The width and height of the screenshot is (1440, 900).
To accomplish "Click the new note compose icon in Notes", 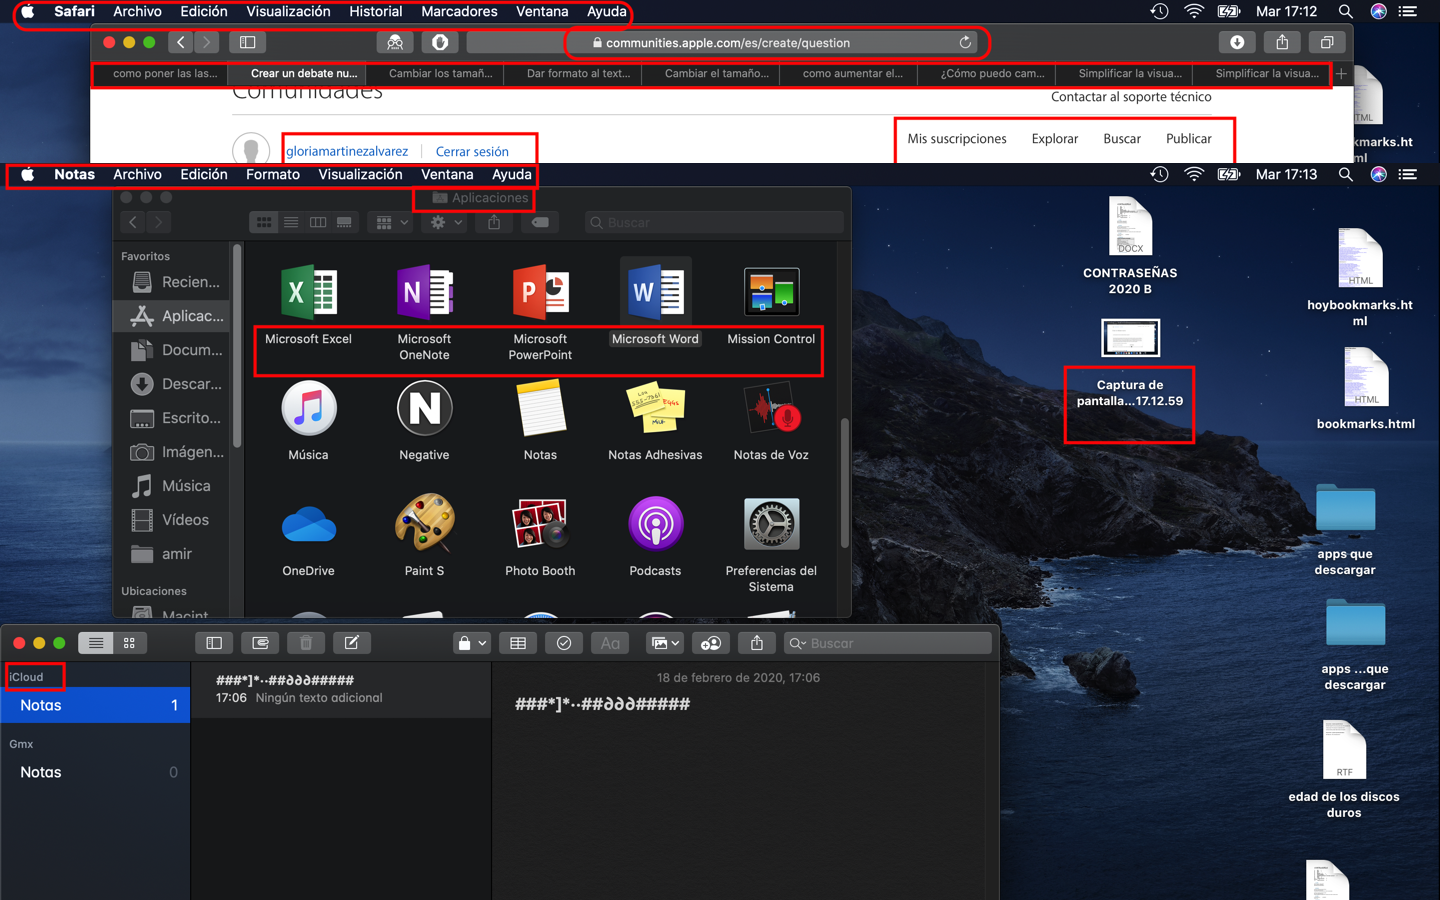I will tap(352, 643).
